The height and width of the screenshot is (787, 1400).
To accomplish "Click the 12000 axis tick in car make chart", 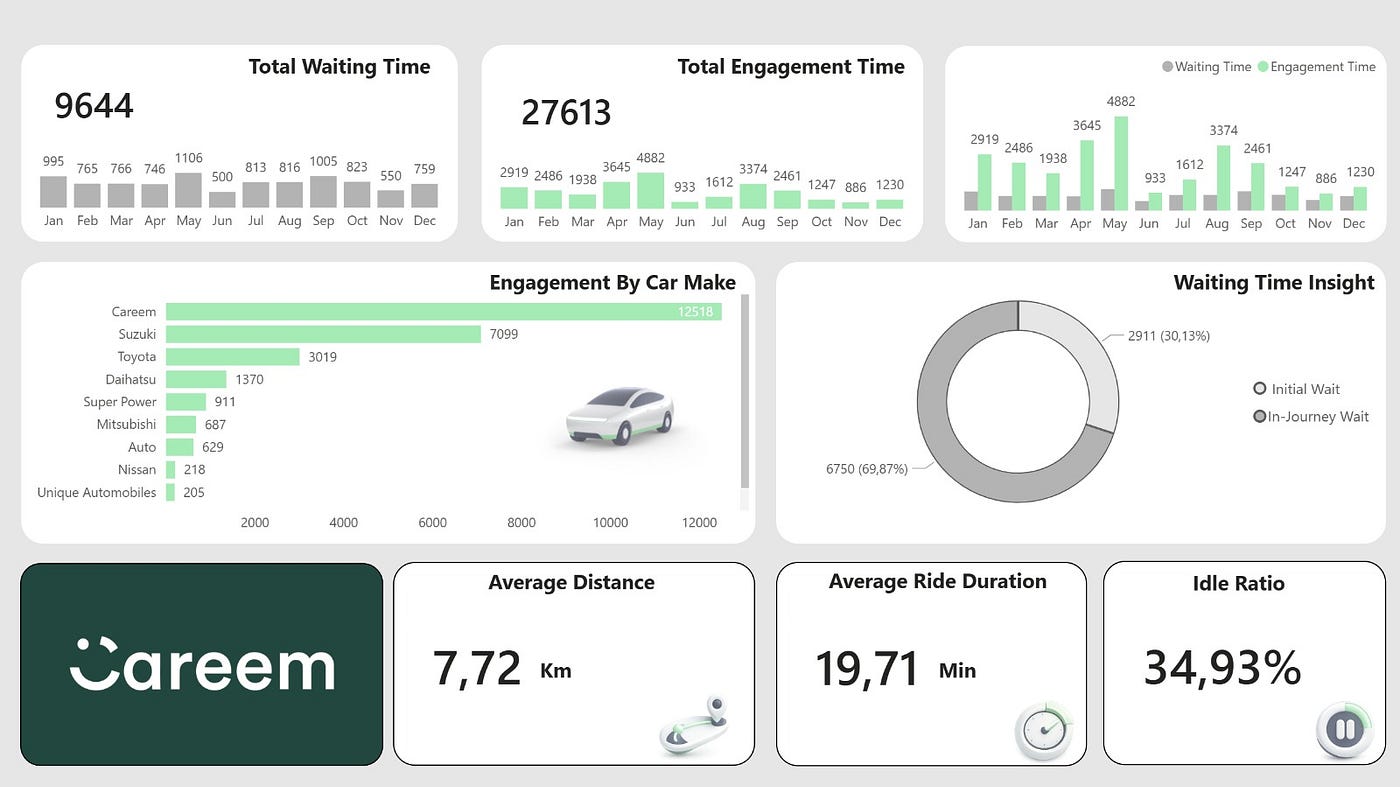I will coord(699,523).
